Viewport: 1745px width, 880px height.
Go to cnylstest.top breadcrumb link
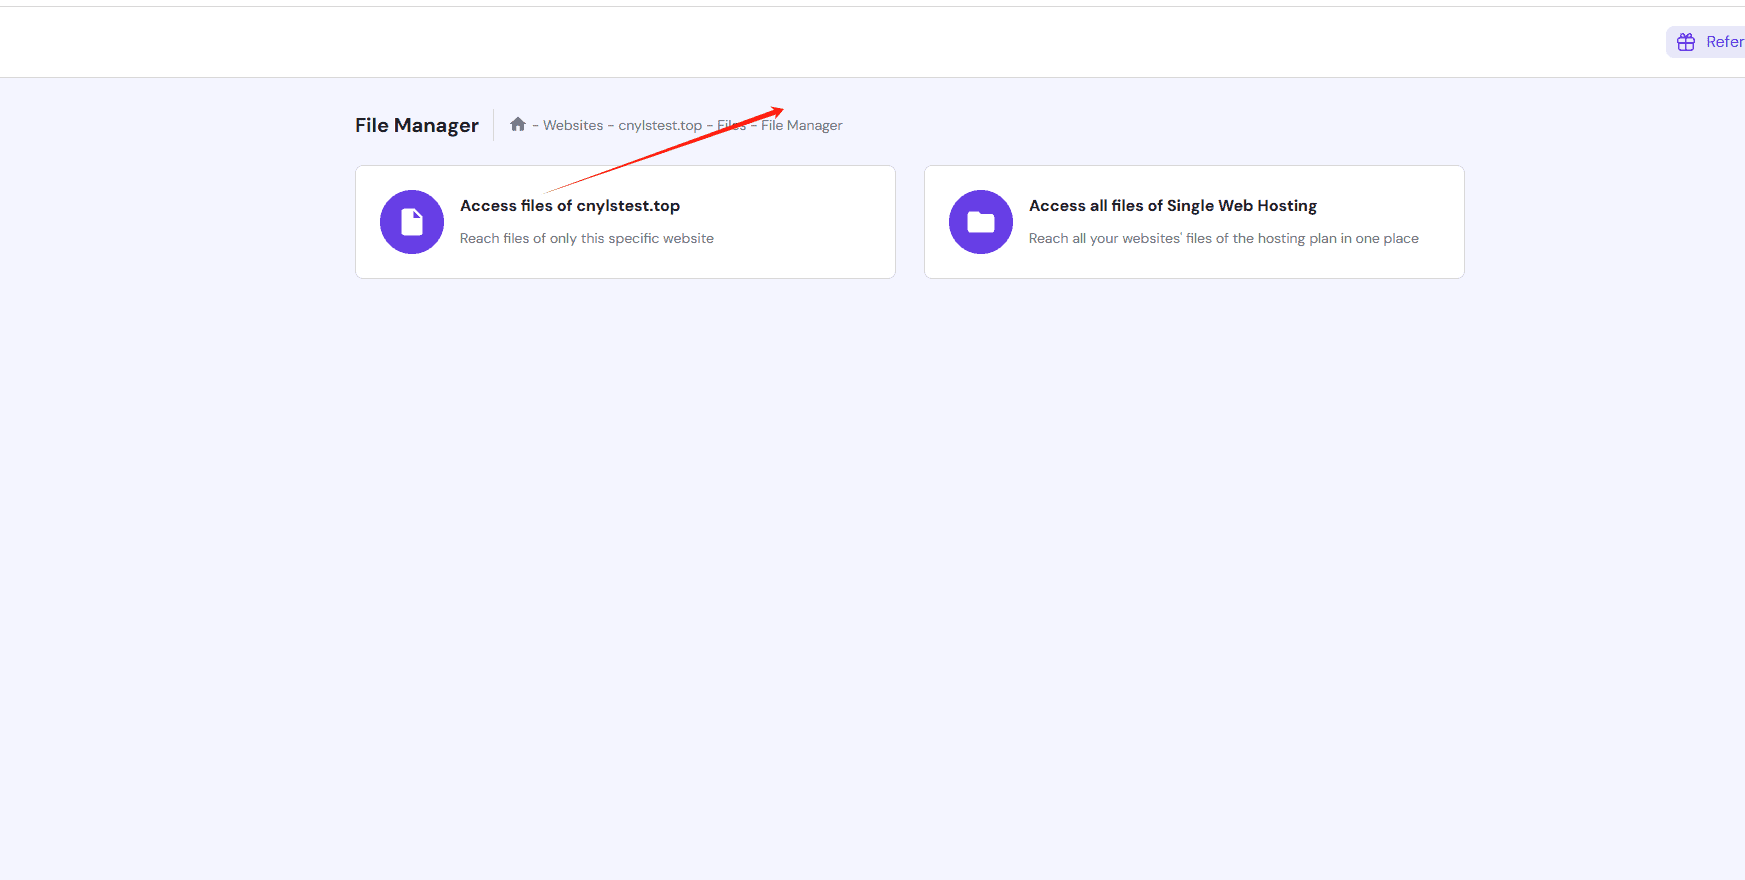click(x=660, y=126)
